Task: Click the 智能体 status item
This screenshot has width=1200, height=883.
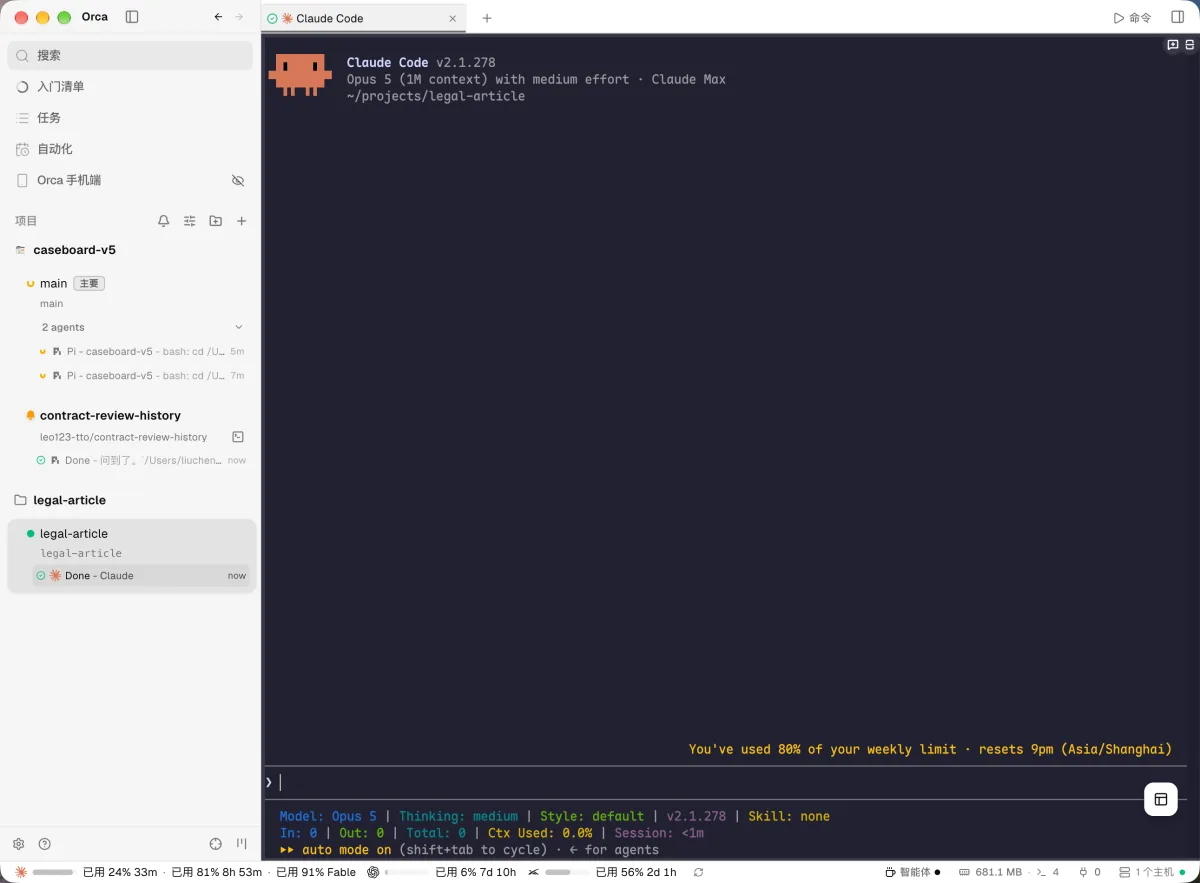Action: (914, 872)
